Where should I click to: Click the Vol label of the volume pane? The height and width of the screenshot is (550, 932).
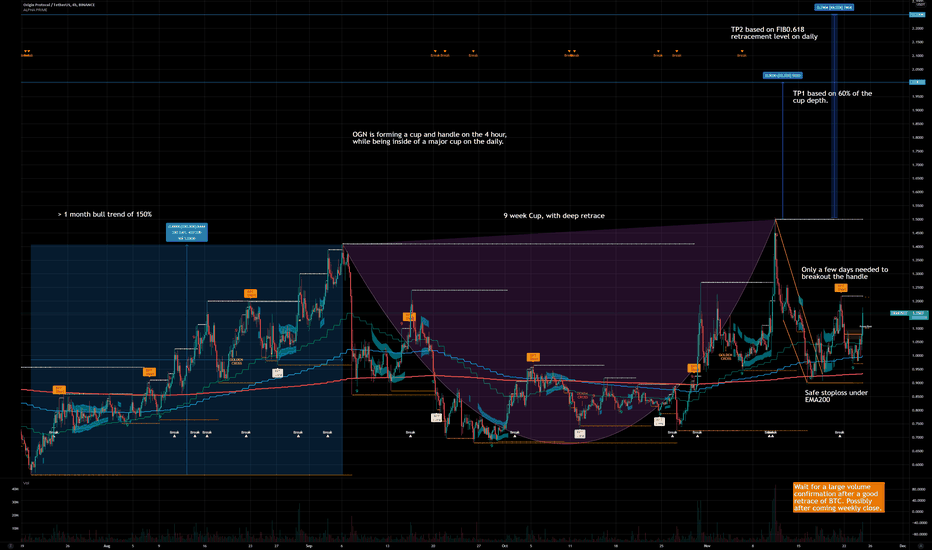point(26,483)
